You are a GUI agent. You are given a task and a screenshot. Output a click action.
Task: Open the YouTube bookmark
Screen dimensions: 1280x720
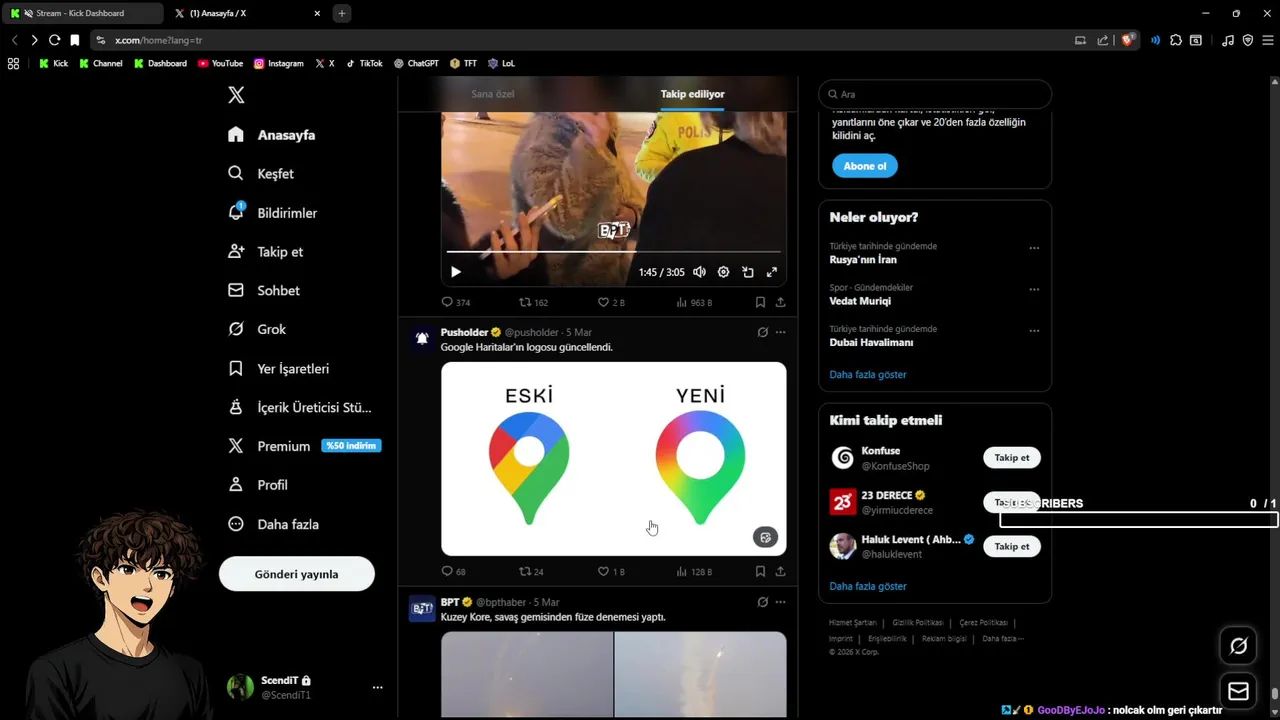220,63
